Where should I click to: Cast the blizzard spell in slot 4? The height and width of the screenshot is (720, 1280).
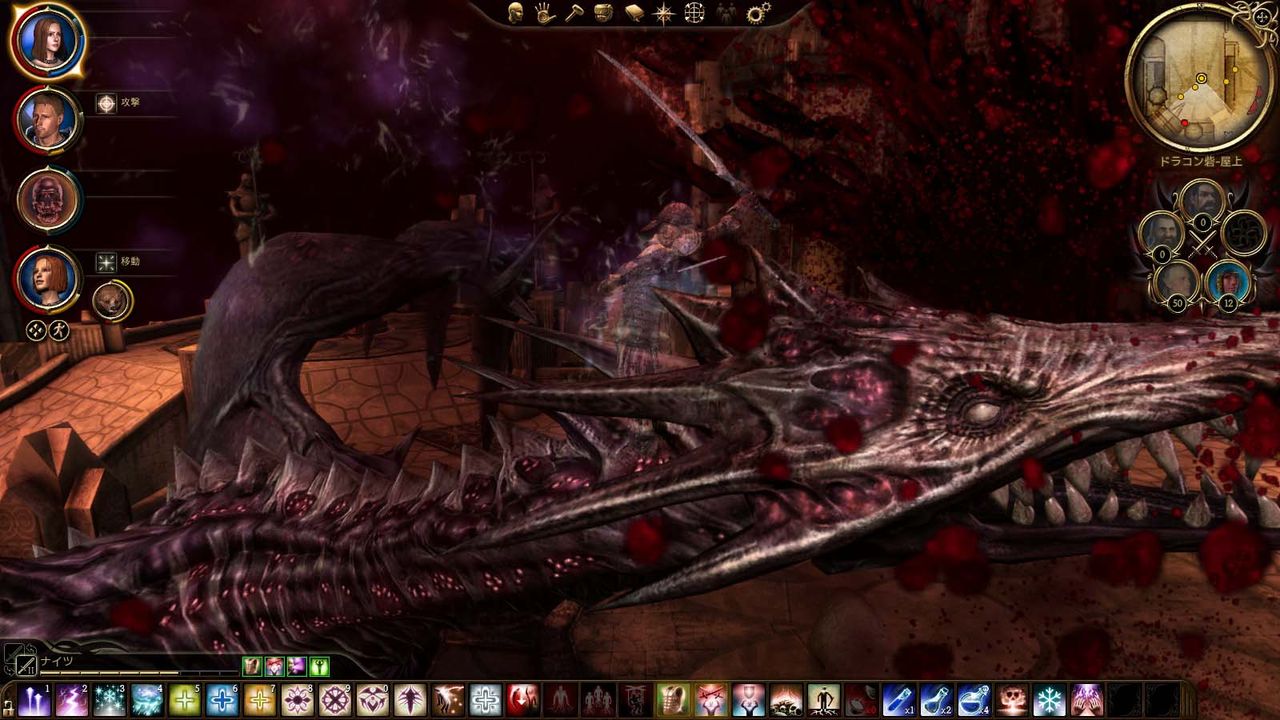[147, 700]
